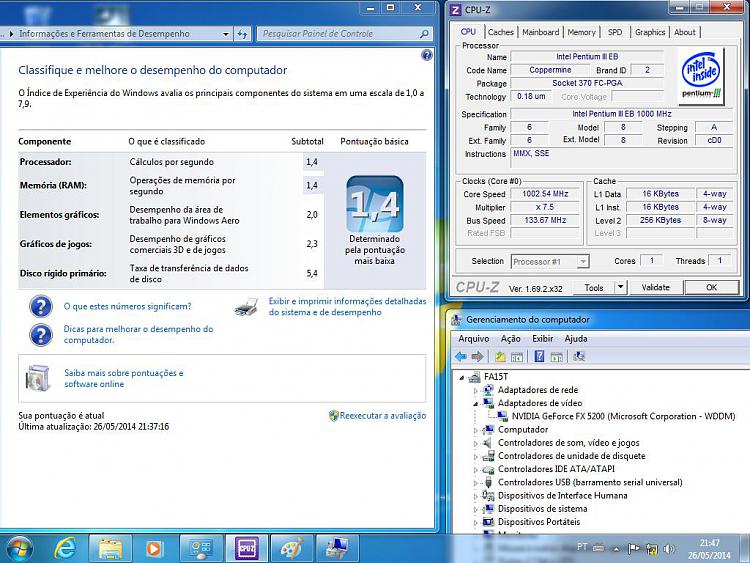Click the software box icon beside 'Saiba mais sobre pontuações'
This screenshot has height=563, width=750.
click(38, 378)
